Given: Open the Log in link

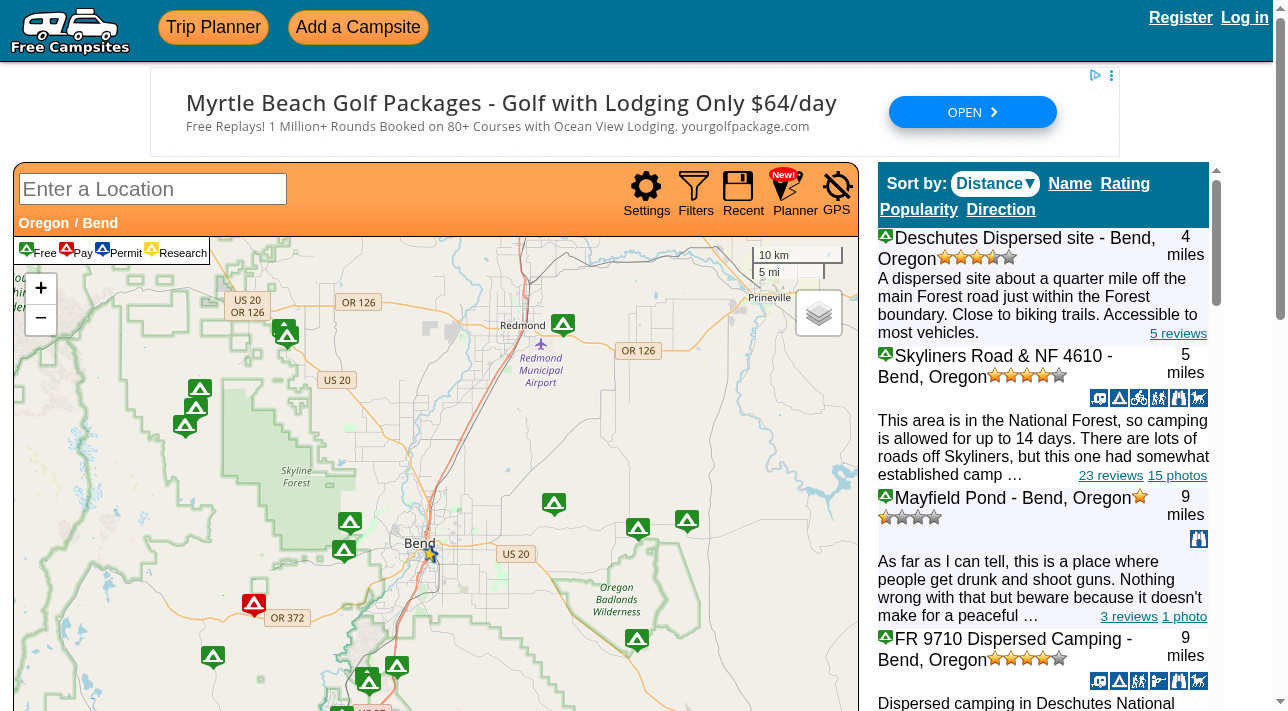Looking at the screenshot, I should [x=1245, y=17].
